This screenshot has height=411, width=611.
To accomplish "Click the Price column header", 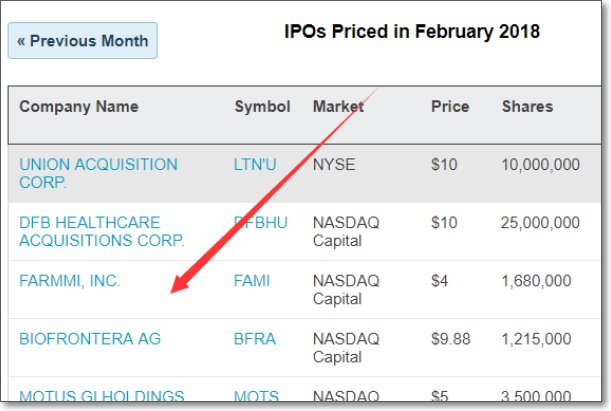I will [450, 107].
